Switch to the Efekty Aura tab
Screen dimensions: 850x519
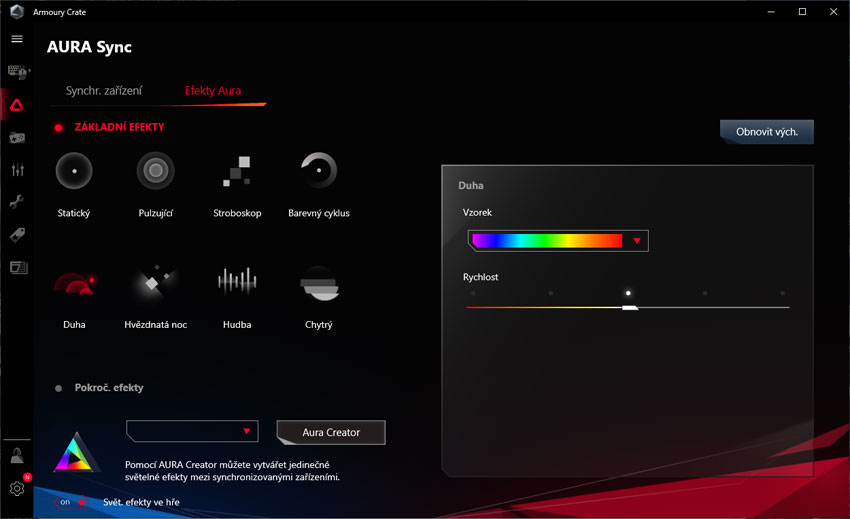click(x=213, y=91)
